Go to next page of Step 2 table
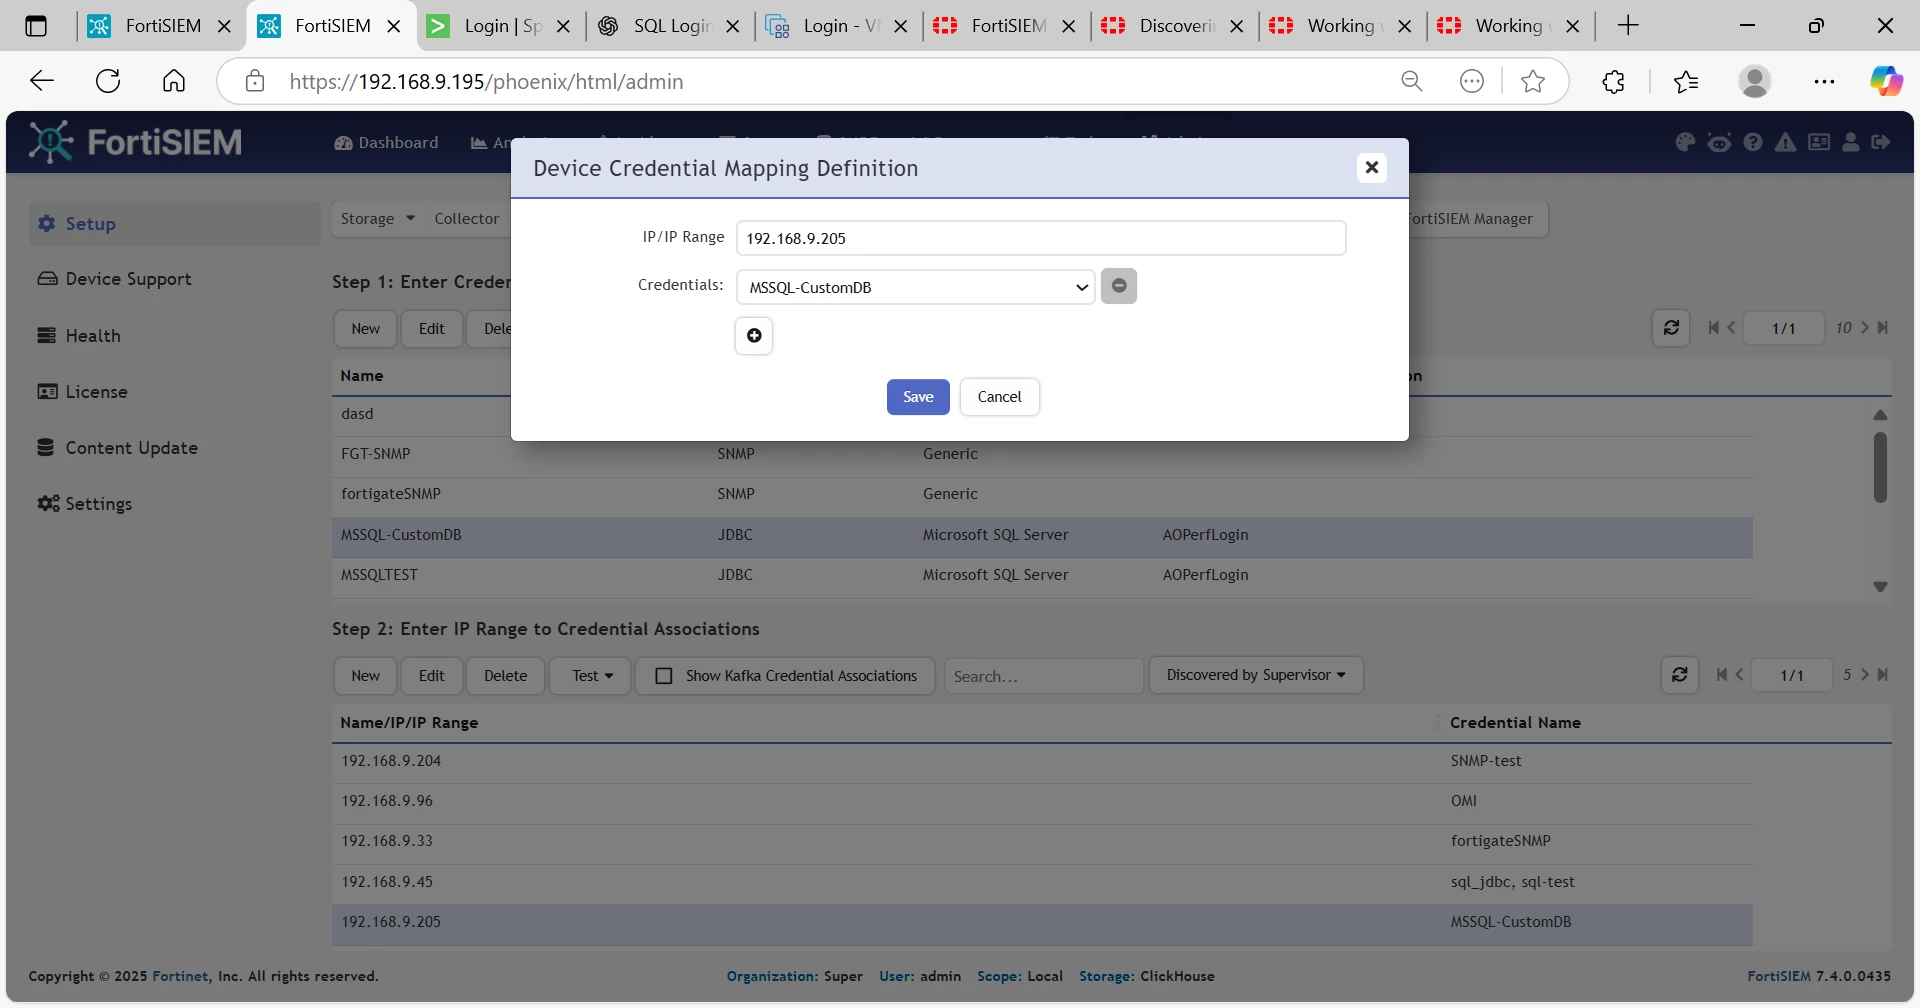Image resolution: width=1920 pixels, height=1008 pixels. pos(1865,675)
